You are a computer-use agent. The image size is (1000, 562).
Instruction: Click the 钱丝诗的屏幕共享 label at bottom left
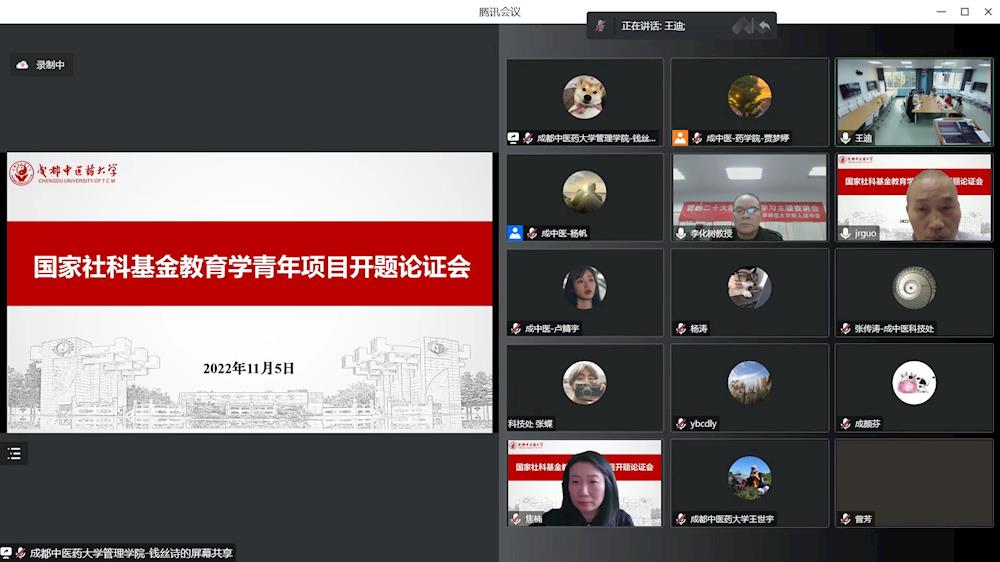(131, 553)
